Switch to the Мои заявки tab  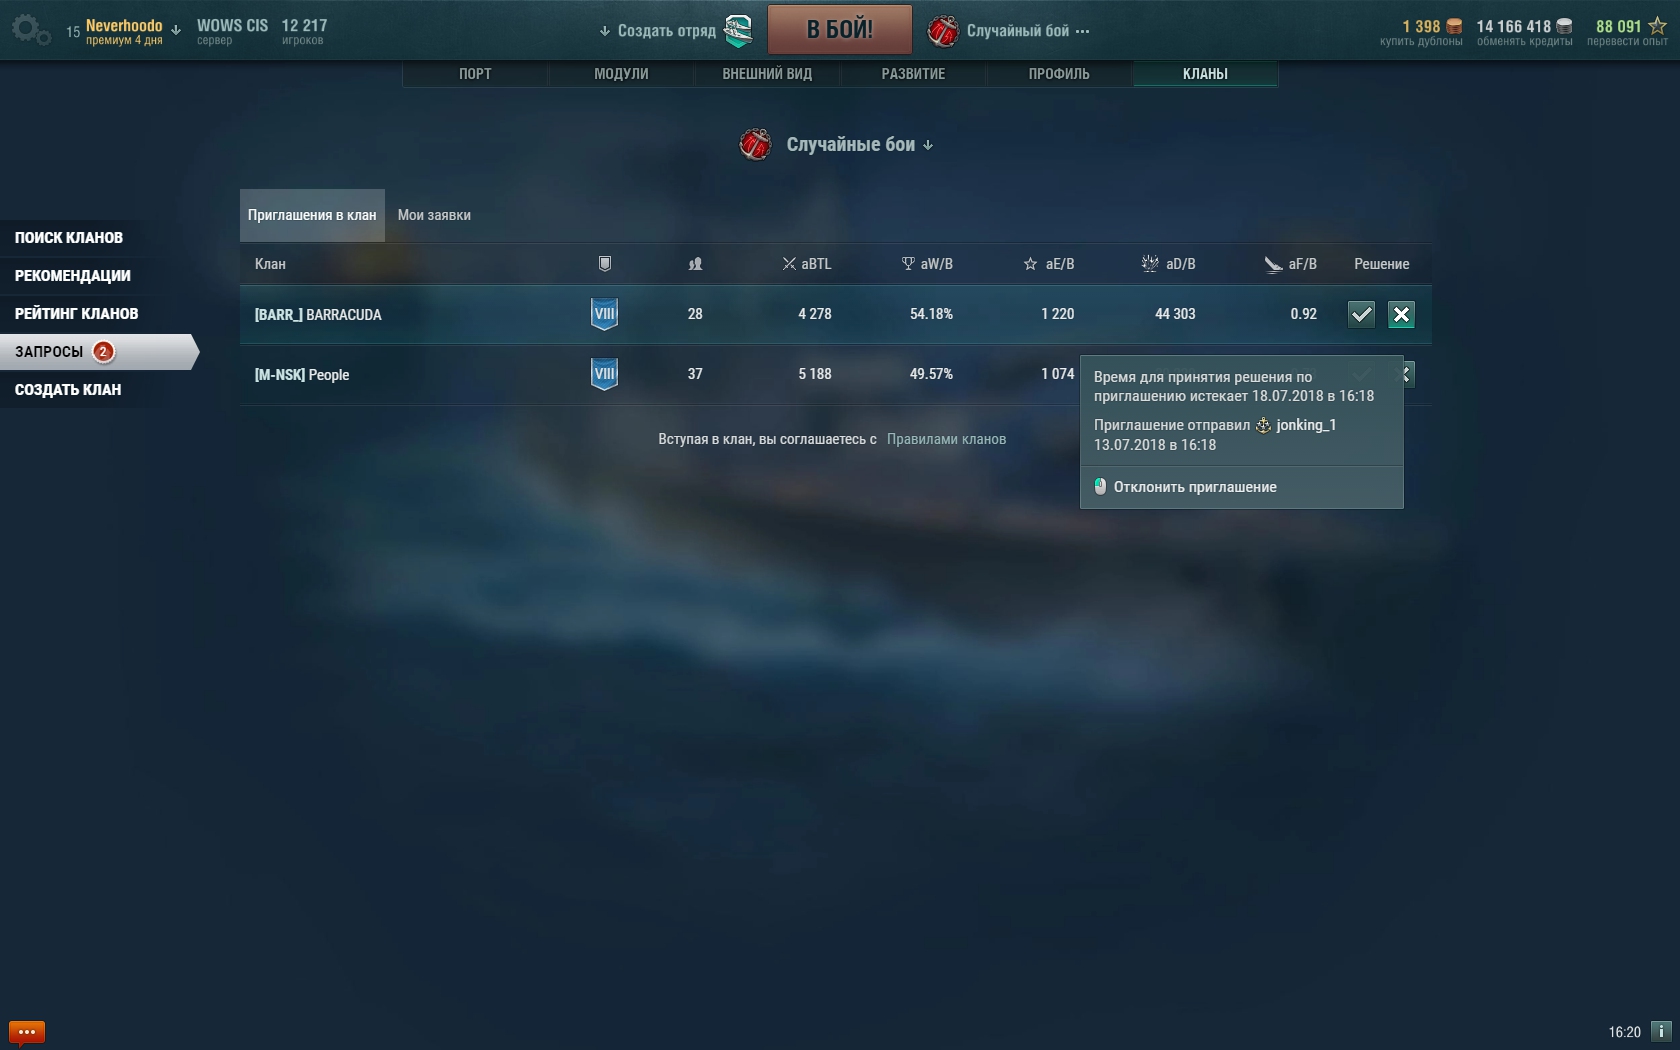point(434,215)
